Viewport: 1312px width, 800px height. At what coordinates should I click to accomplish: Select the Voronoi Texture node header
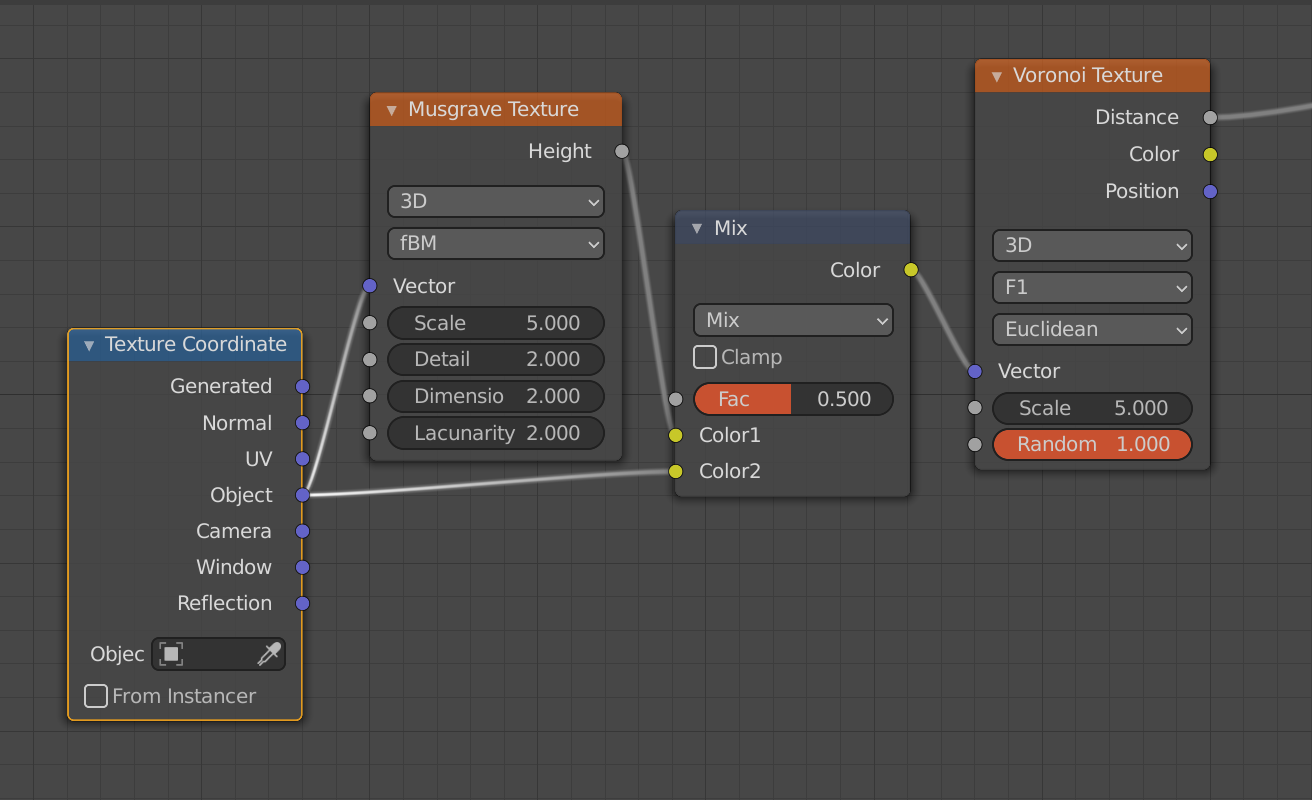click(x=1092, y=76)
